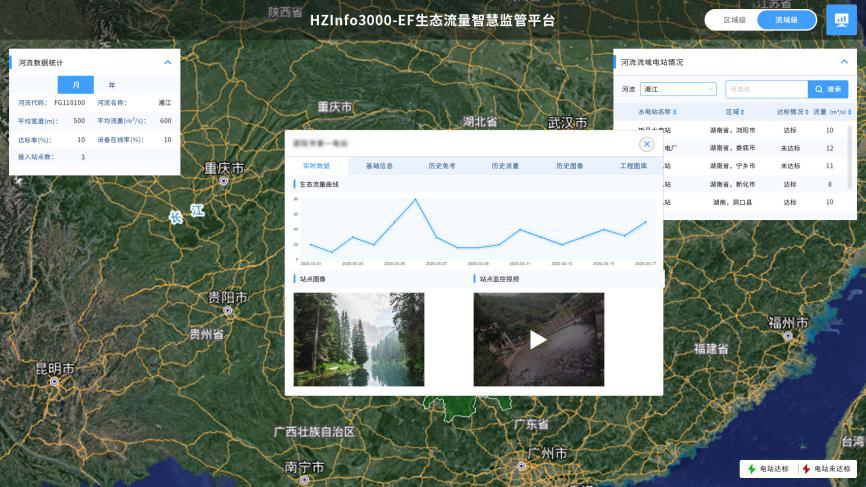
Task: Select the 流域级 toggle option
Action: pos(786,20)
